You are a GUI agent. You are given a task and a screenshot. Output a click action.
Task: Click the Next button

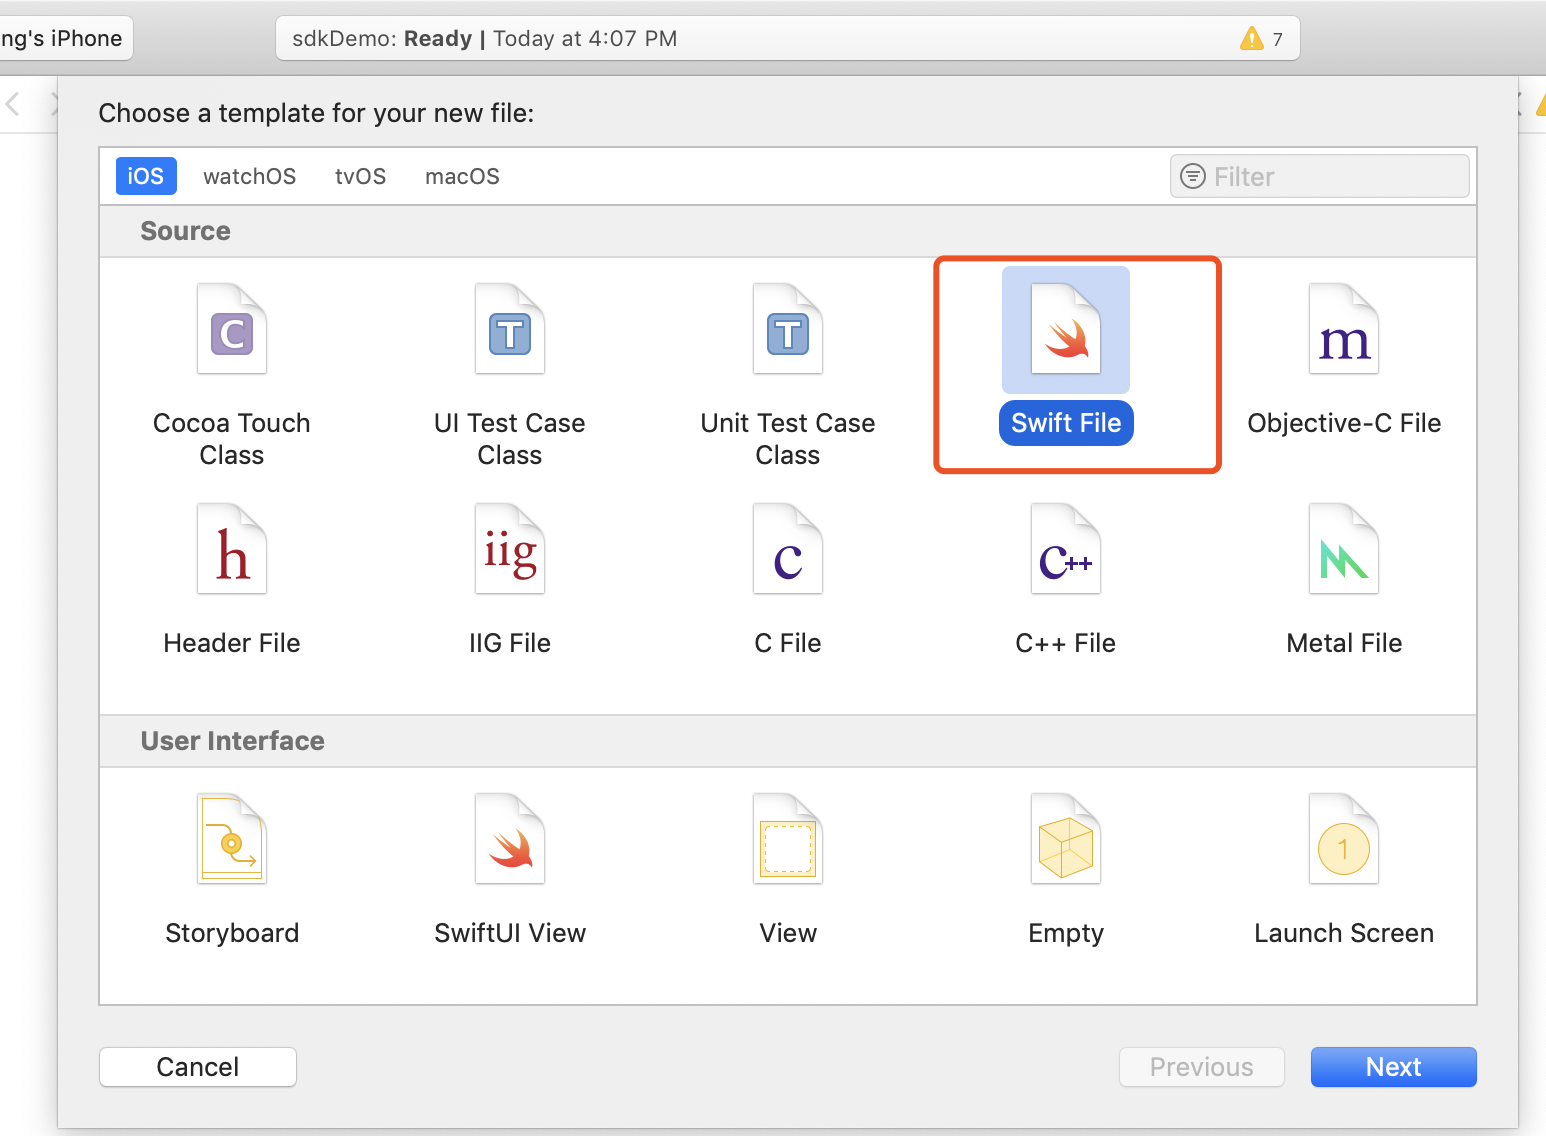pyautogui.click(x=1393, y=1067)
